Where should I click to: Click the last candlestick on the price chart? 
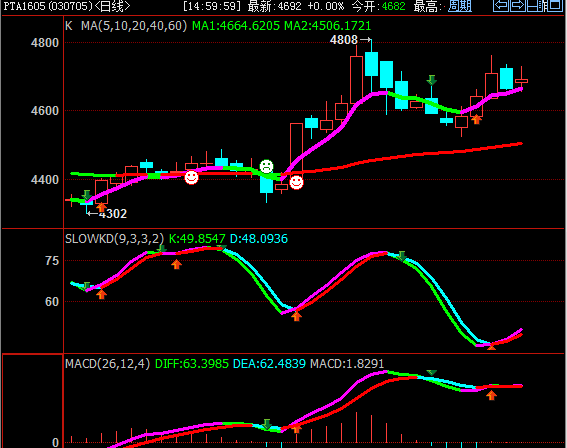[x=521, y=80]
